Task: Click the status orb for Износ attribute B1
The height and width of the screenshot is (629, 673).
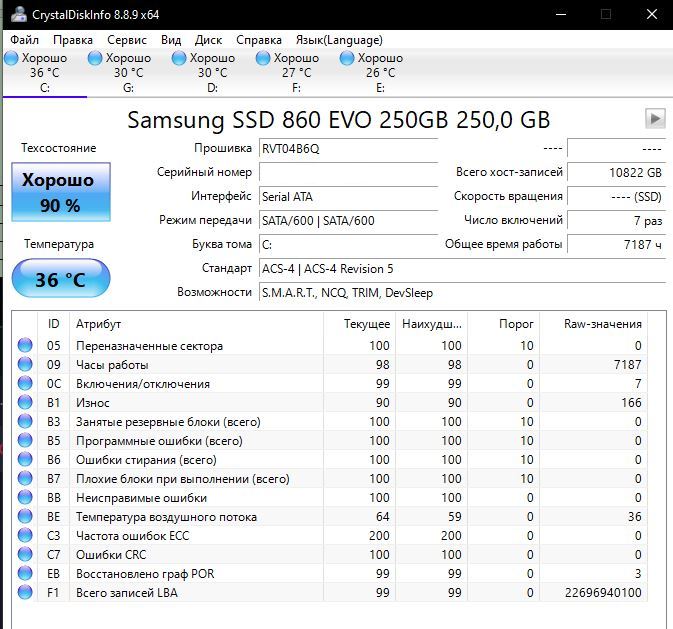Action: coord(25,402)
